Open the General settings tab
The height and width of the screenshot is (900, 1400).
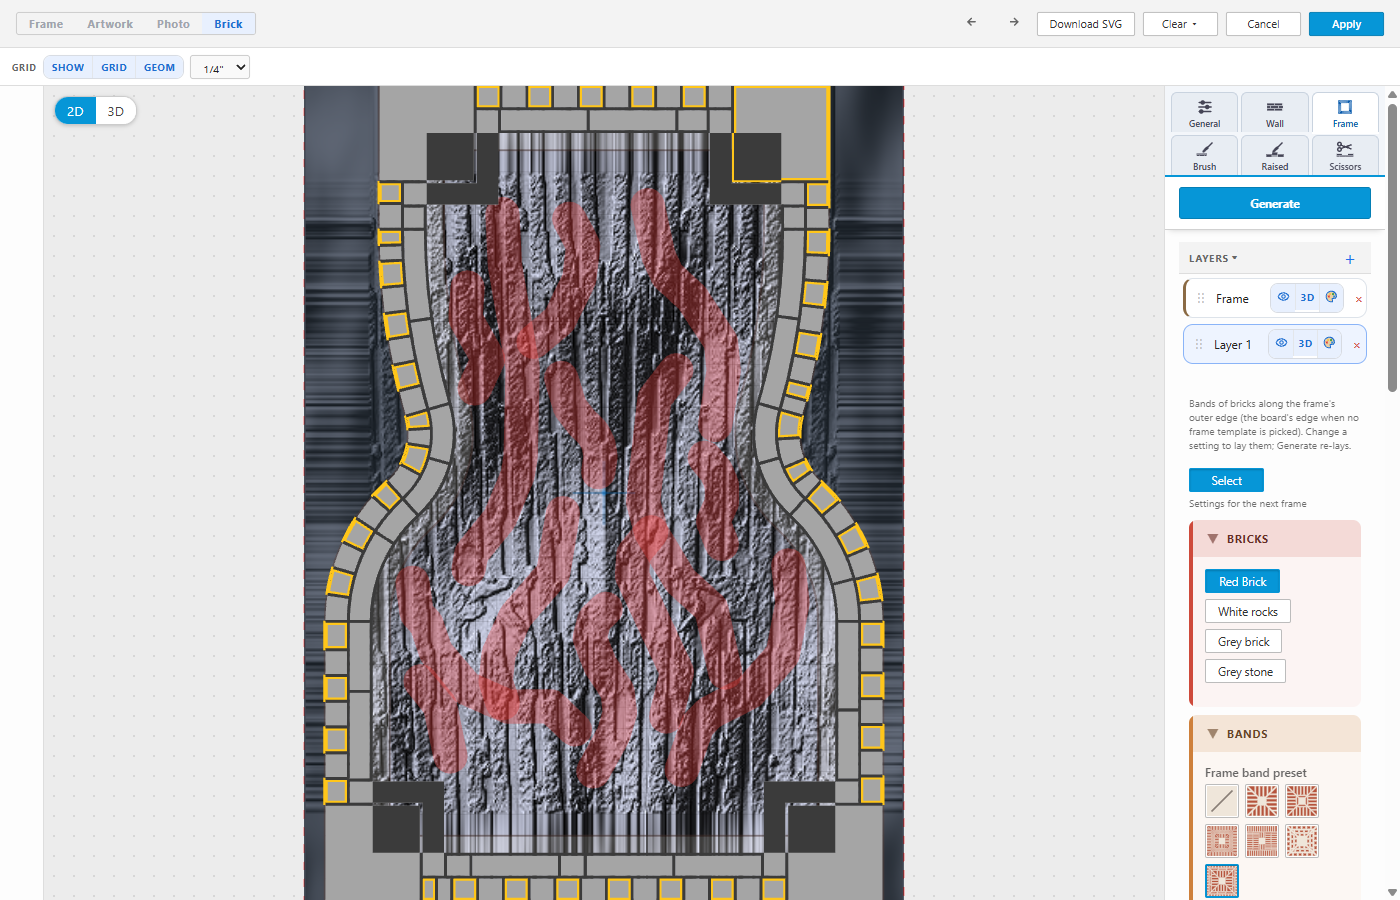point(1205,113)
